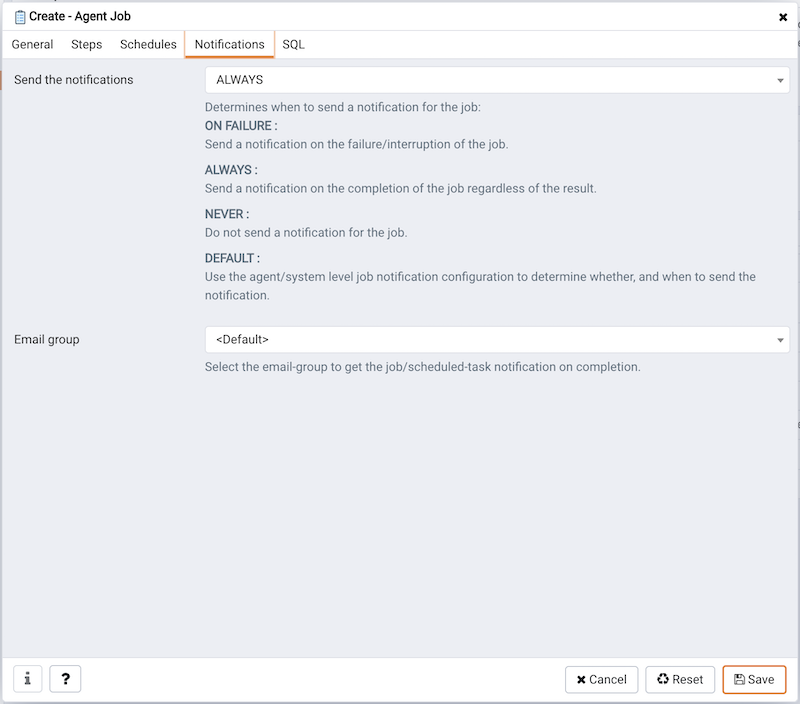Click the clipboard icon beside Create - Agent Job
This screenshot has height=704, width=800.
click(20, 17)
